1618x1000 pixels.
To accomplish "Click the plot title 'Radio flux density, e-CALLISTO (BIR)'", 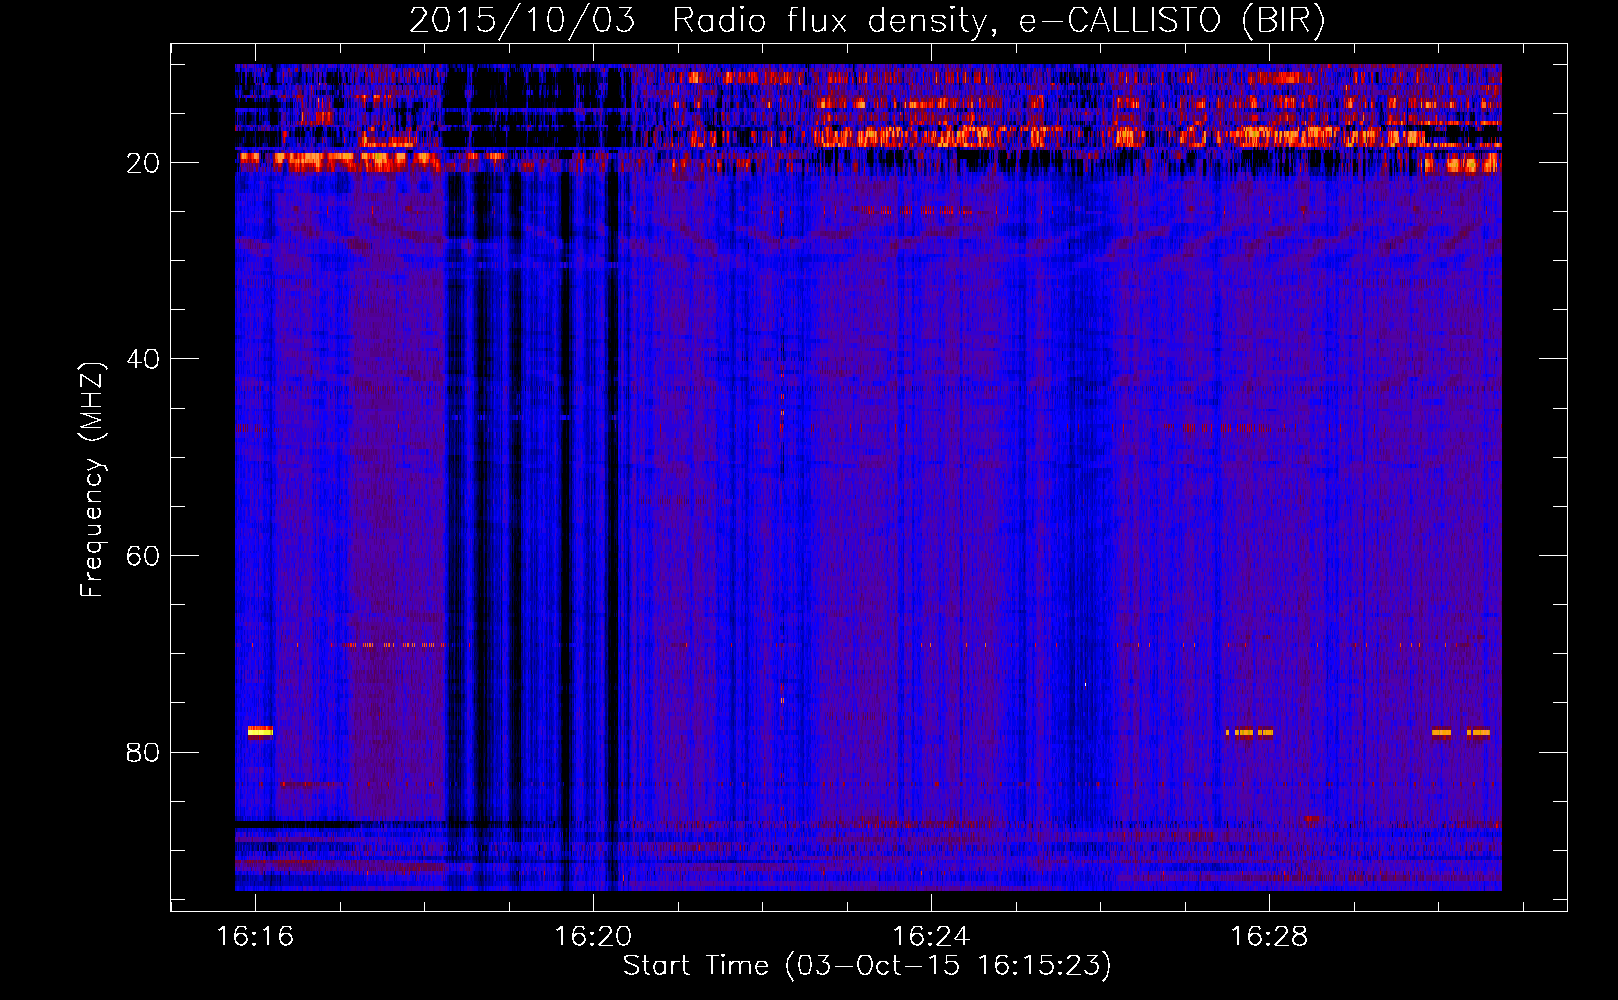I will coord(998,21).
